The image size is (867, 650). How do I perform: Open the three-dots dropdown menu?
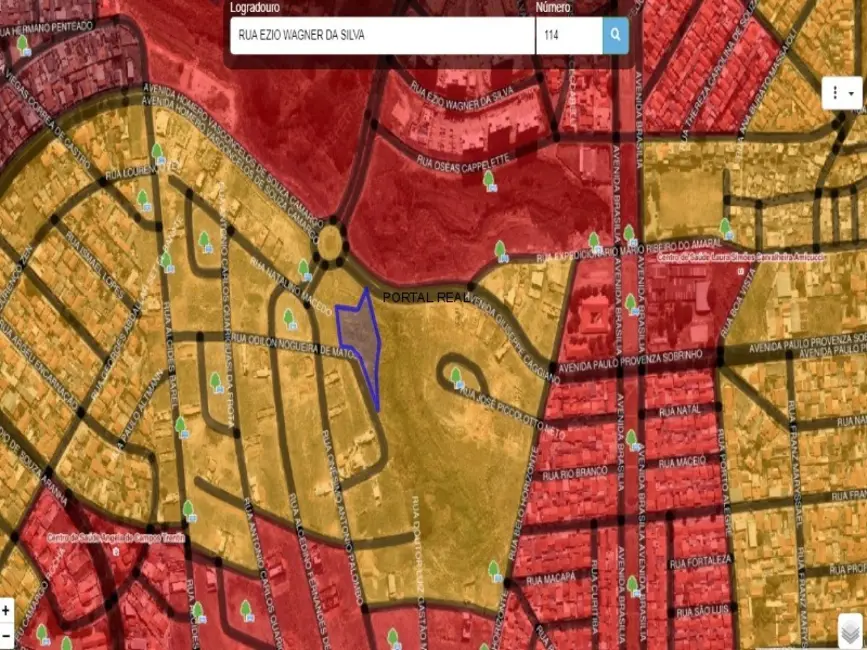(x=841, y=93)
